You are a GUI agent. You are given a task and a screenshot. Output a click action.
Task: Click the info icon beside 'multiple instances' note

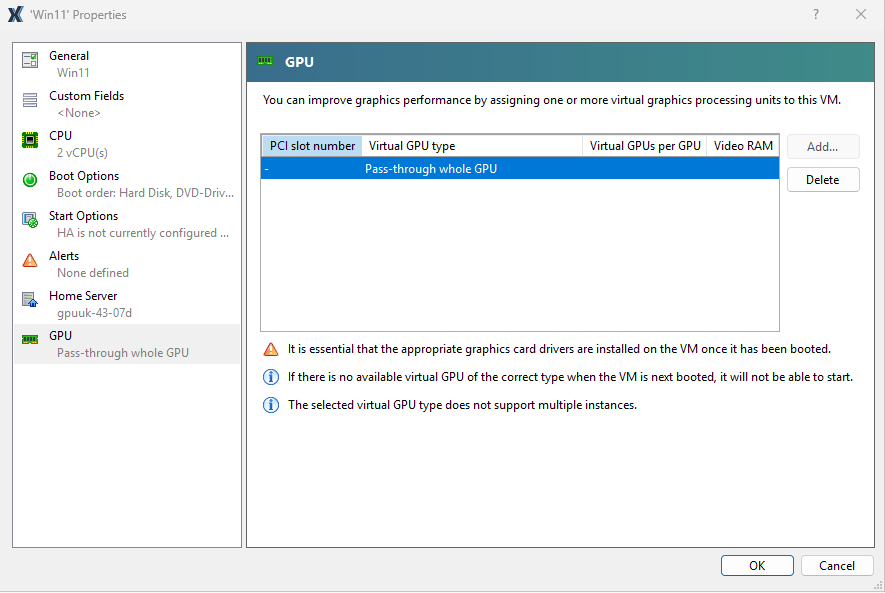click(x=271, y=405)
